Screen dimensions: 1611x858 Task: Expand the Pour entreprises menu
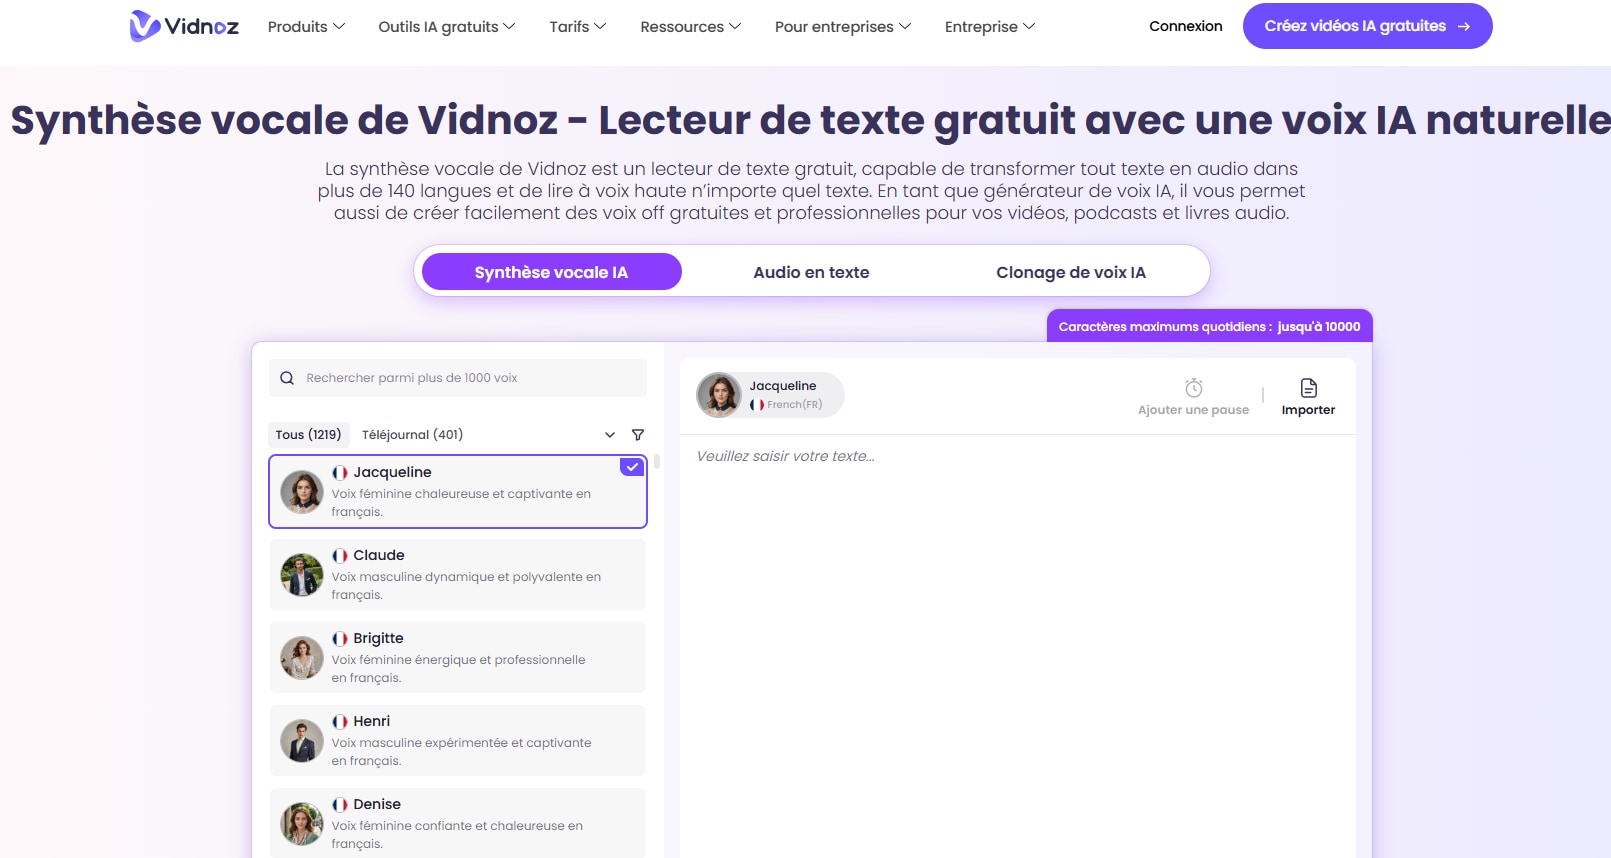pyautogui.click(x=843, y=27)
